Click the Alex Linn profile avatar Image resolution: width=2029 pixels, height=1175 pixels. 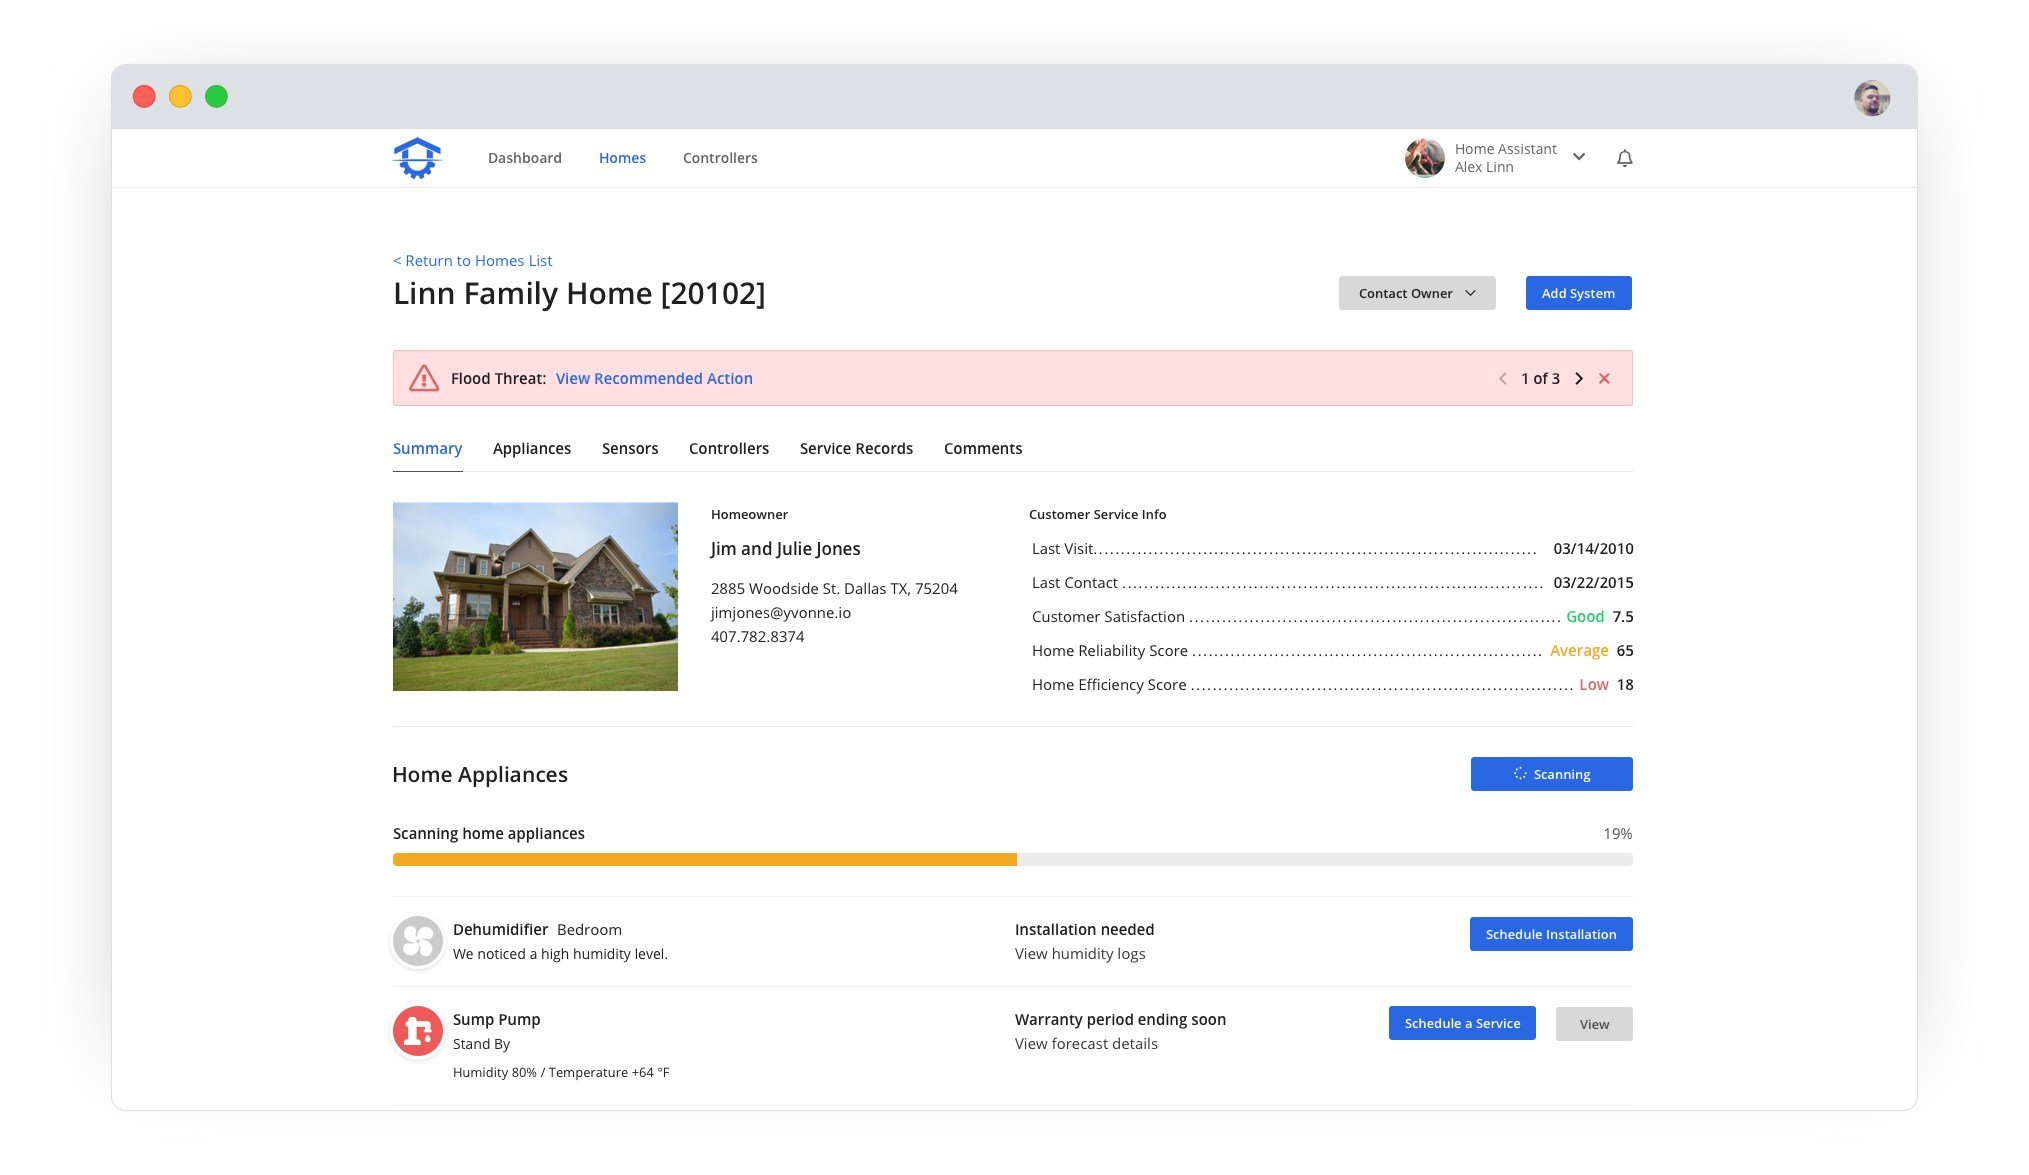(1424, 158)
